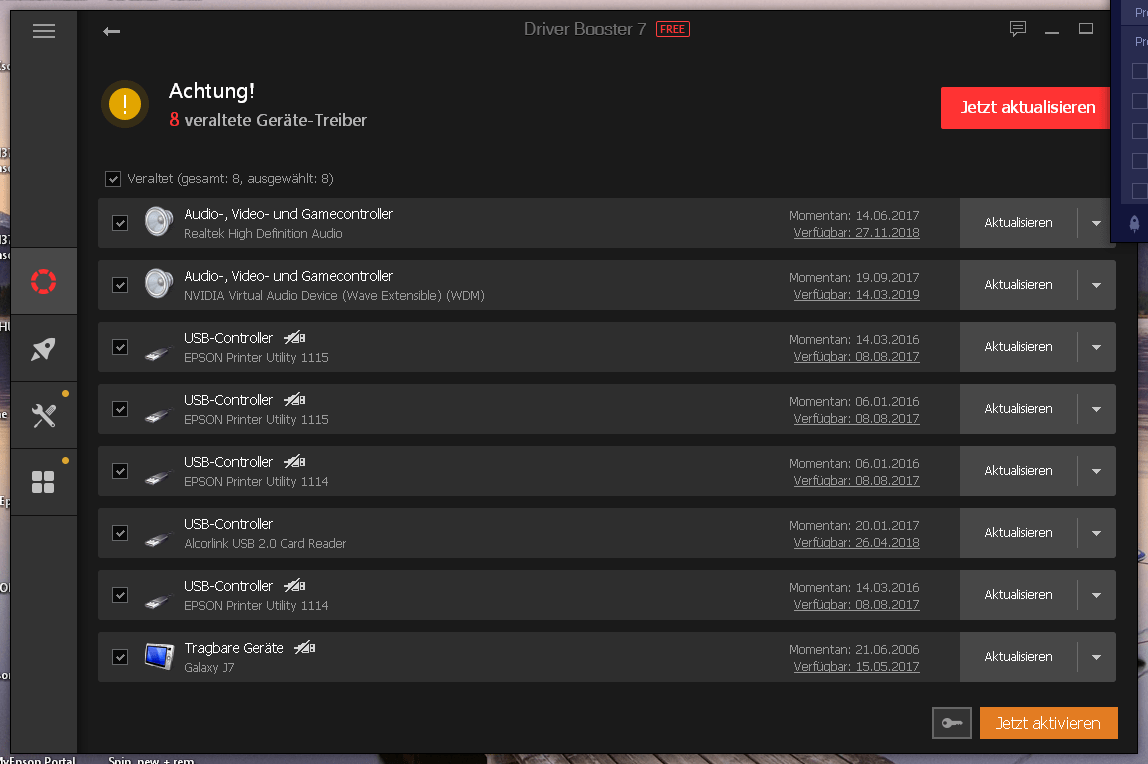Click Jetzt aktivieren orange button
Image resolution: width=1148 pixels, height=764 pixels.
(1048, 723)
